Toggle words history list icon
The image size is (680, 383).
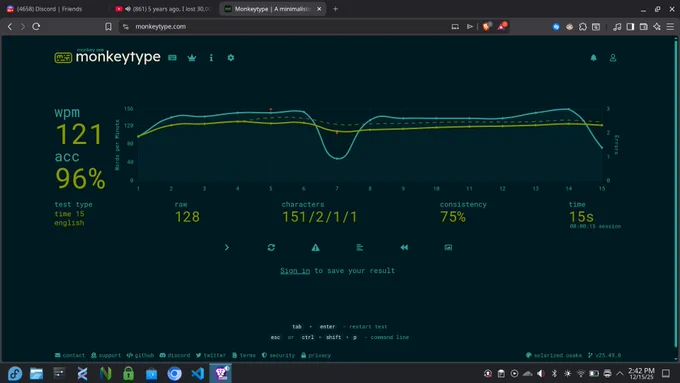pos(360,247)
